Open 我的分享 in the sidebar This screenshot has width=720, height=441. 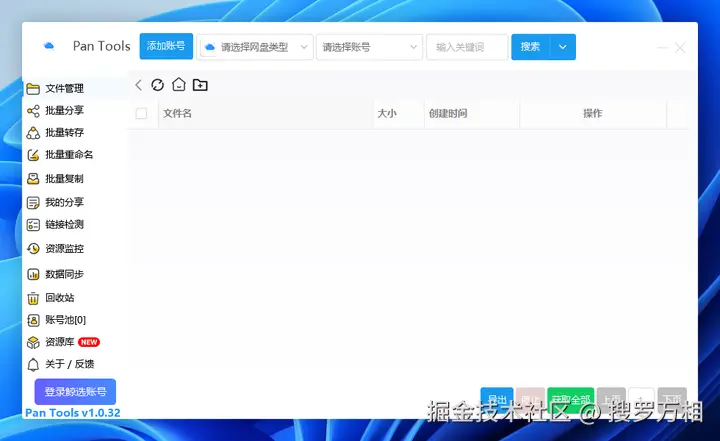(x=64, y=202)
